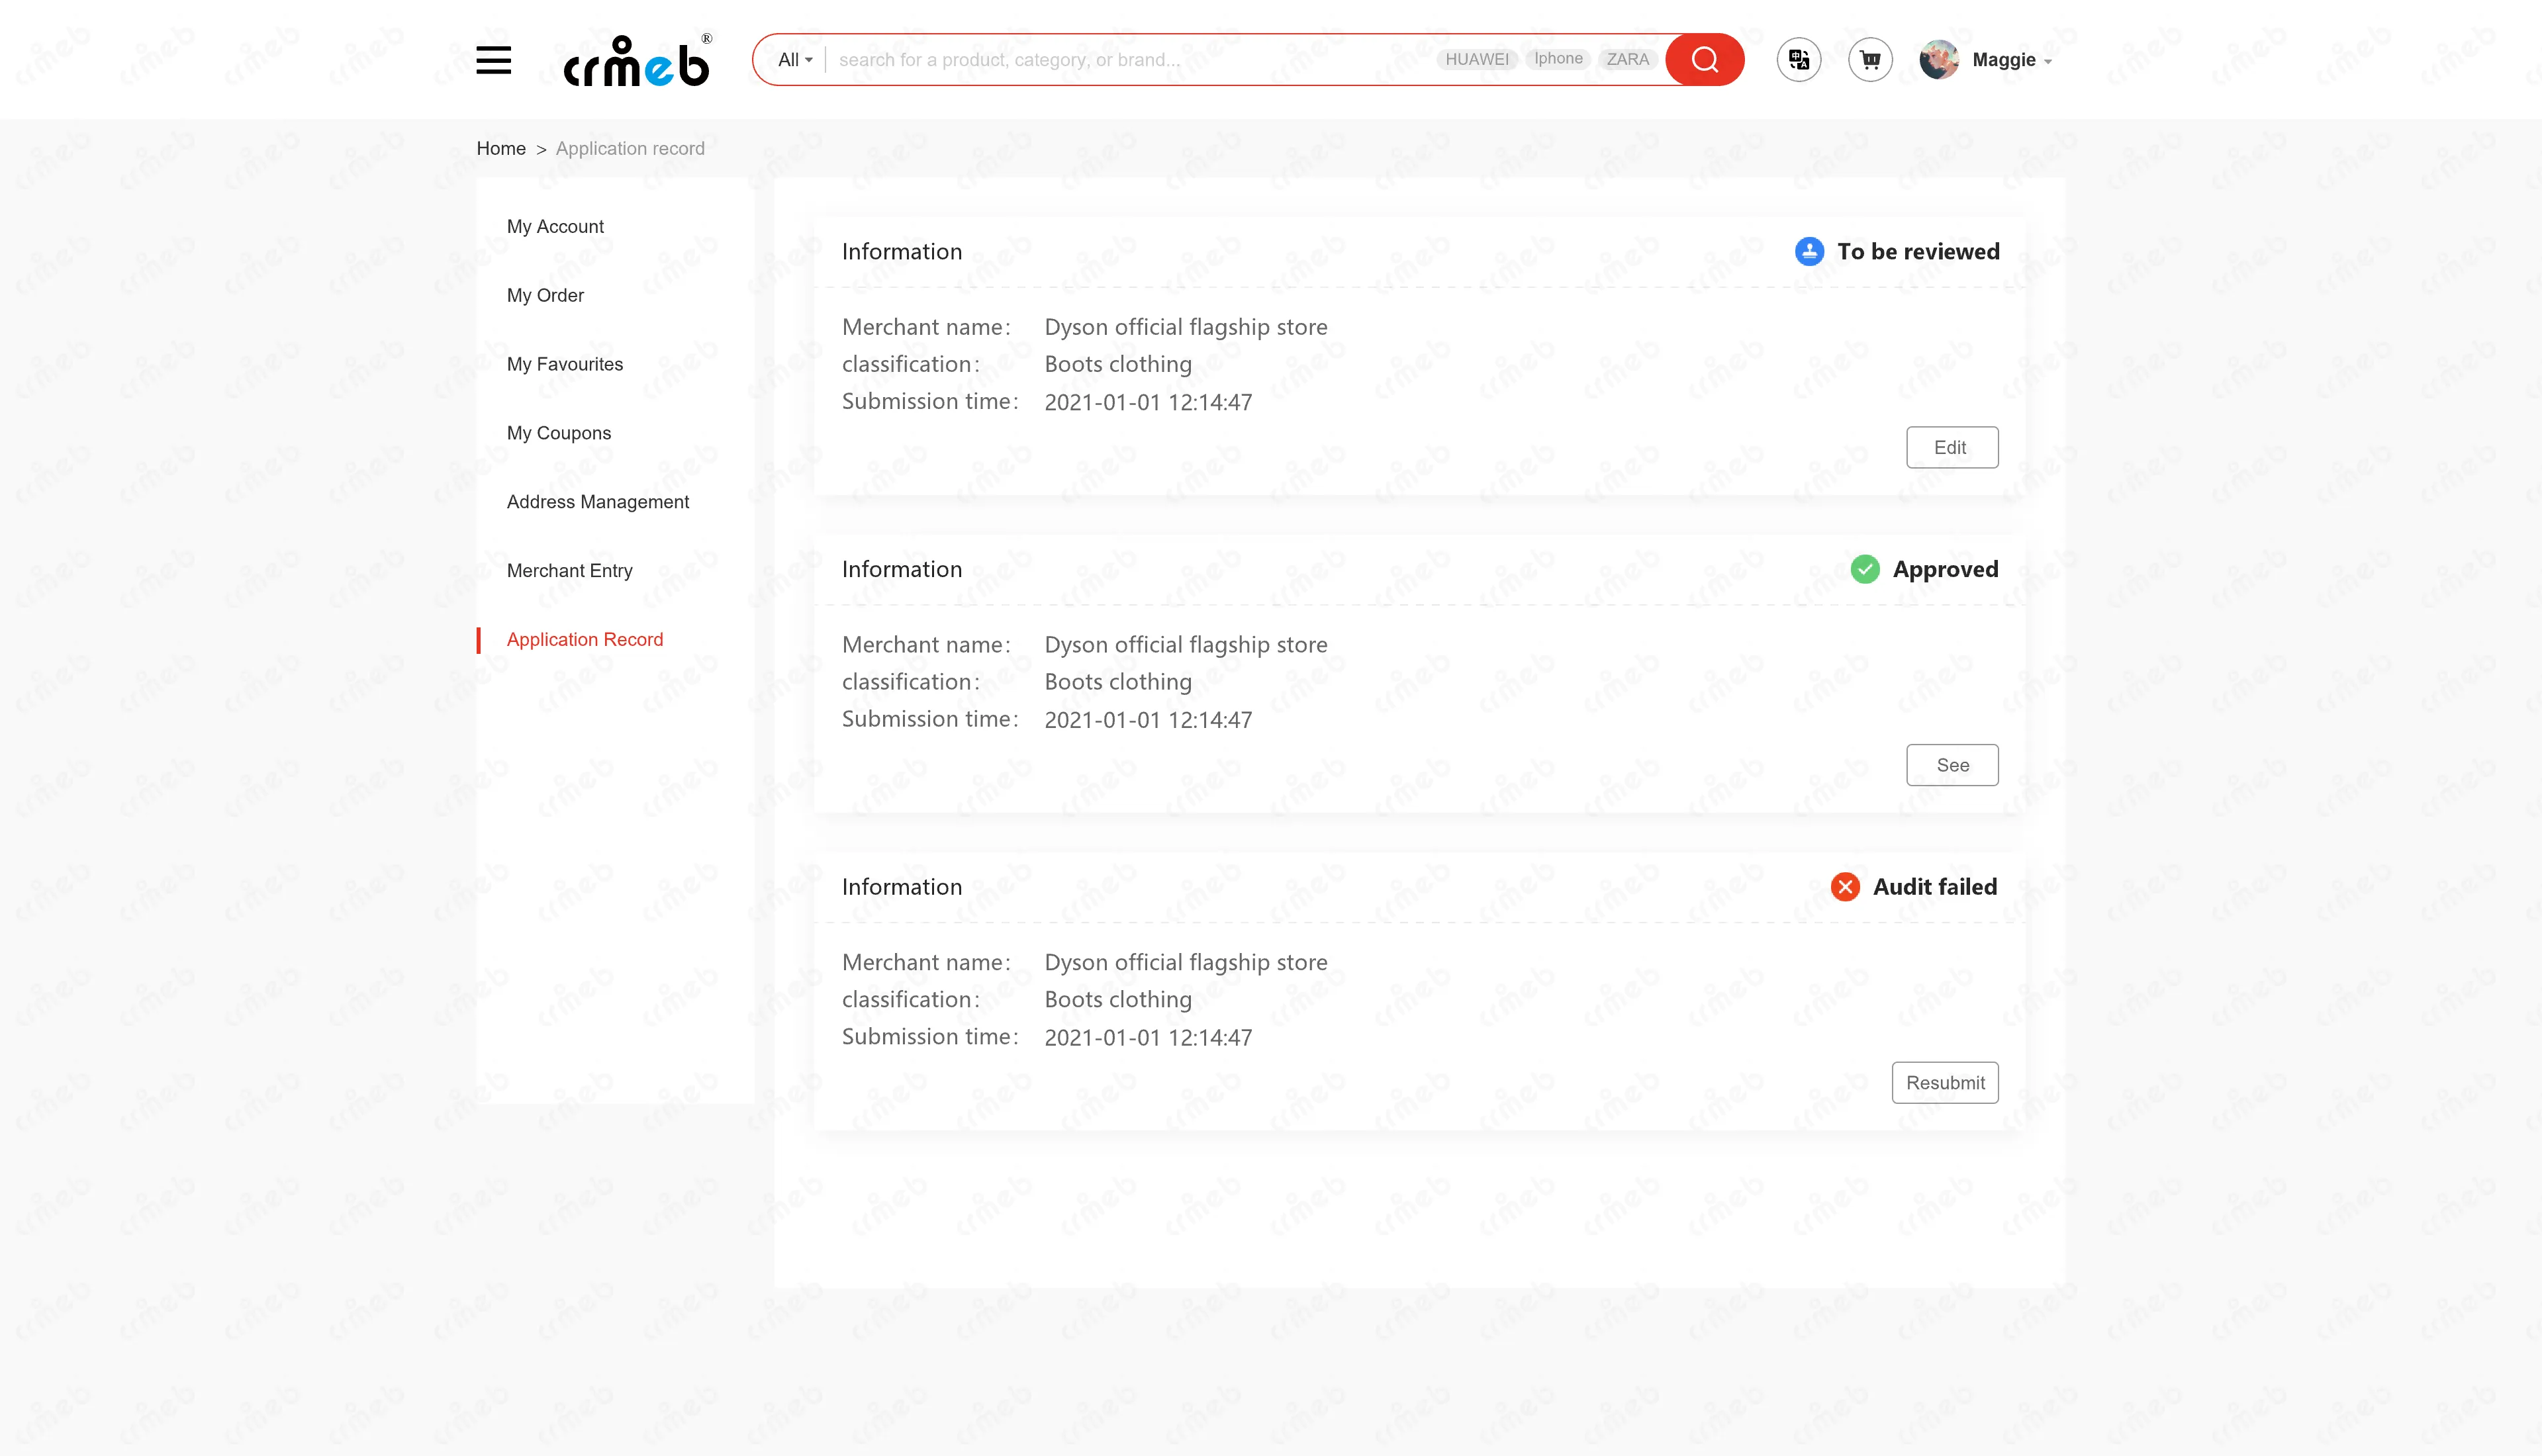Click Edit on the To be reviewed application

pos(1952,447)
